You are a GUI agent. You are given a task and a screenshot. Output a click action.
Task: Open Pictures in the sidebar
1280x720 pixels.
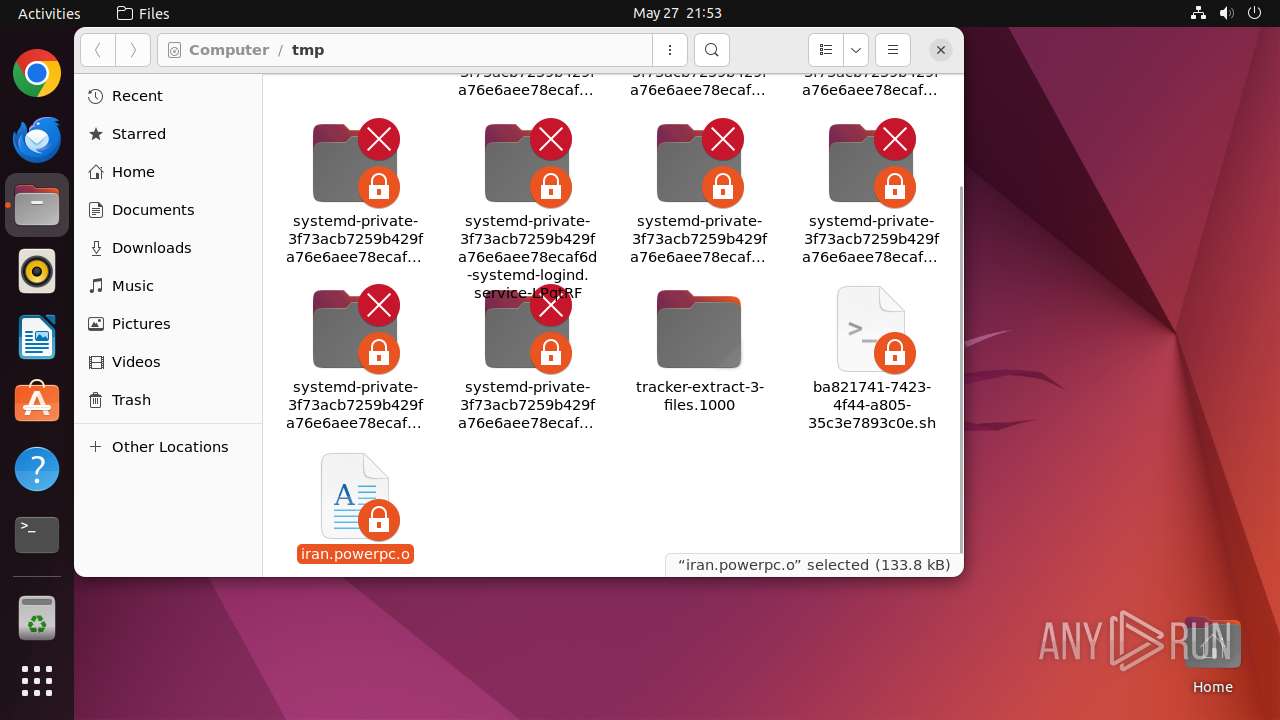point(168,324)
